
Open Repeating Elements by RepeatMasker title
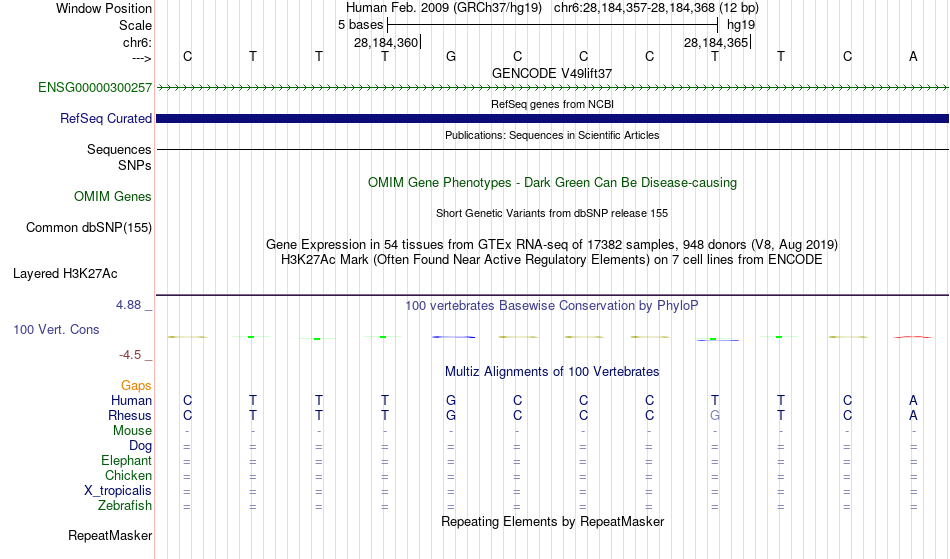click(552, 522)
